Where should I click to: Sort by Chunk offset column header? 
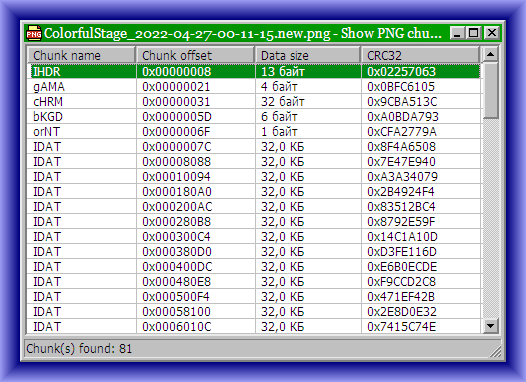tap(196, 55)
